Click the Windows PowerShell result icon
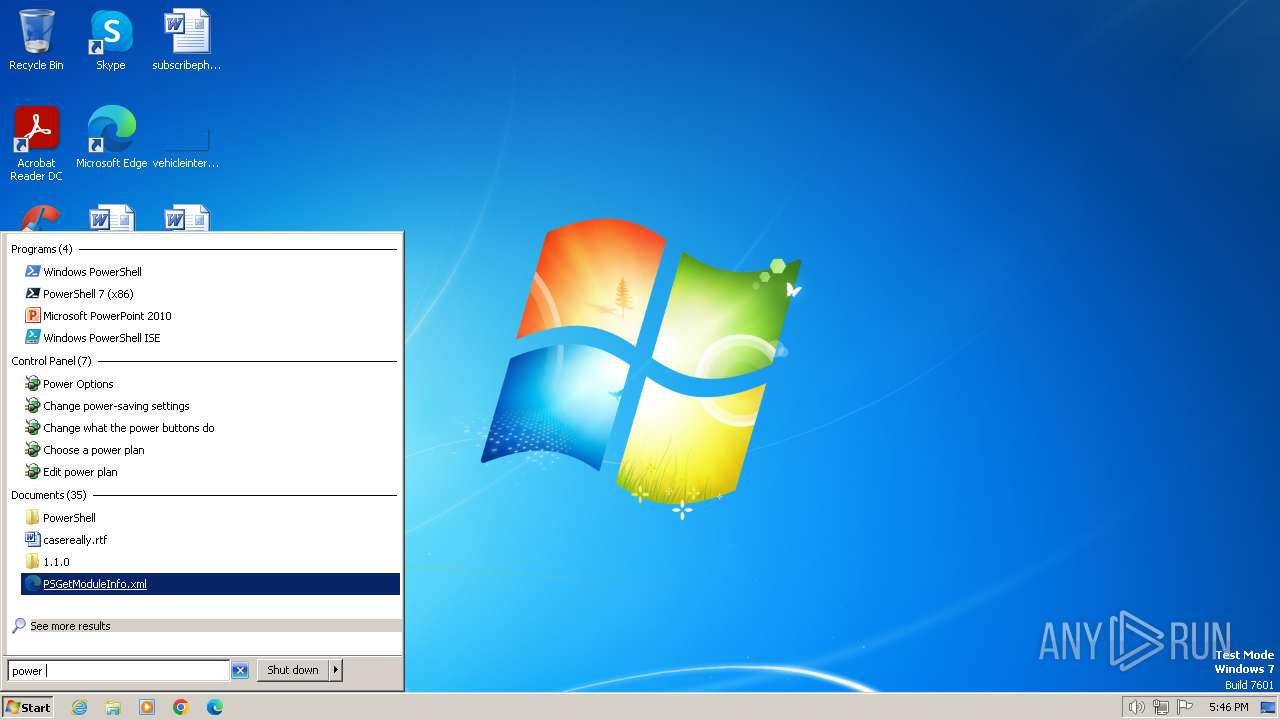This screenshot has height=720, width=1280. click(32, 272)
